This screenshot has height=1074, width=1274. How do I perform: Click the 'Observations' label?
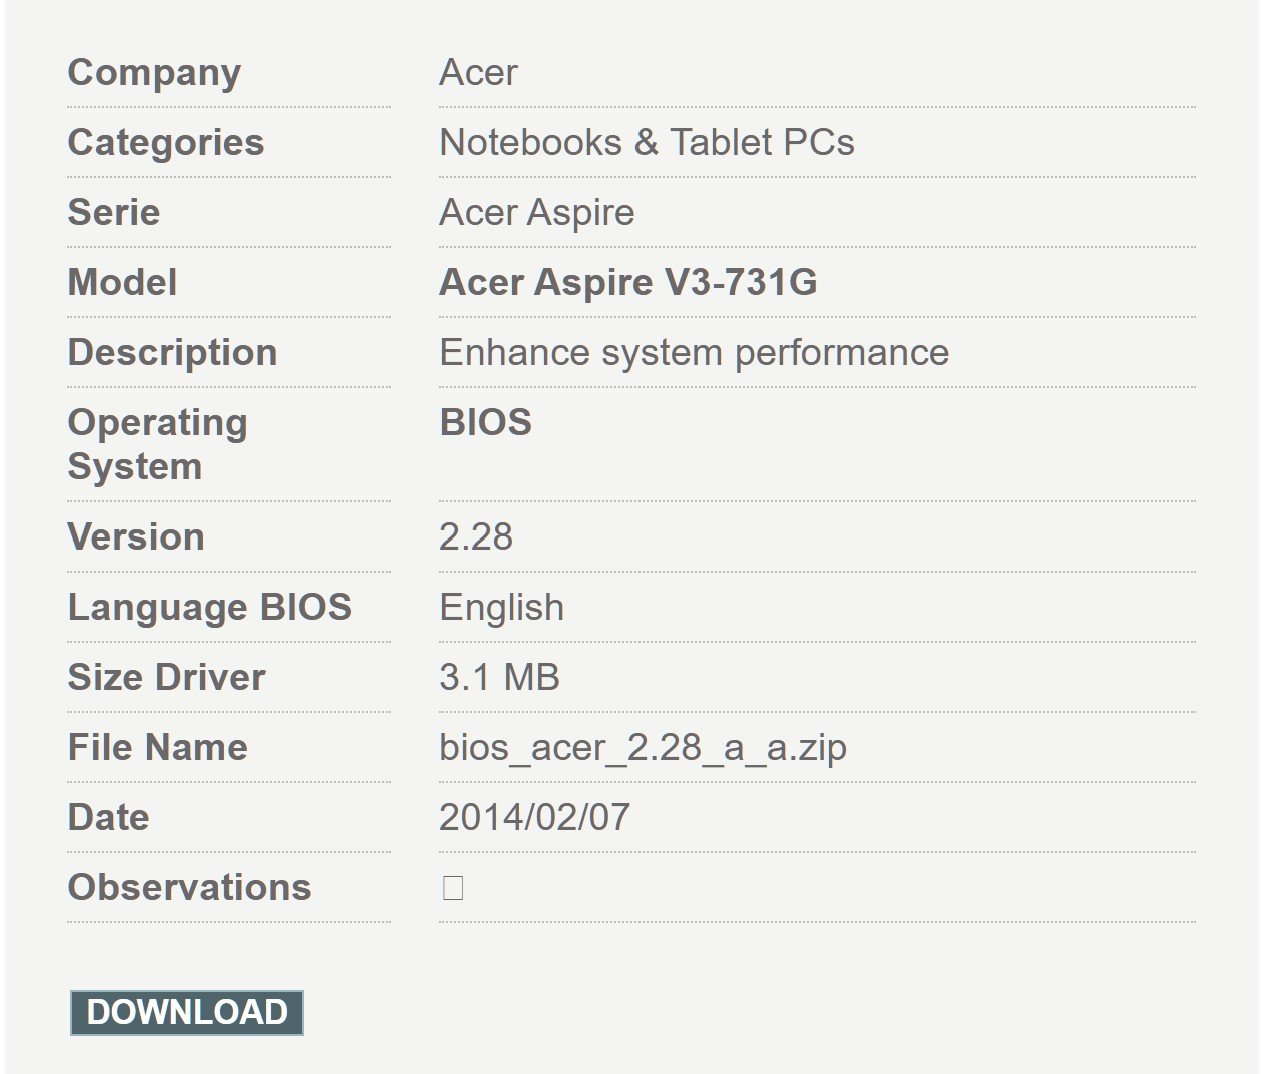pos(189,888)
